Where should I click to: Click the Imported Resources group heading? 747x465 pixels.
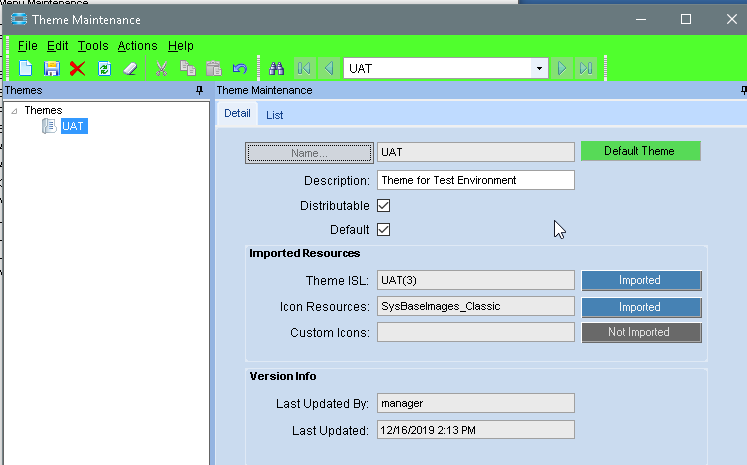pyautogui.click(x=304, y=253)
